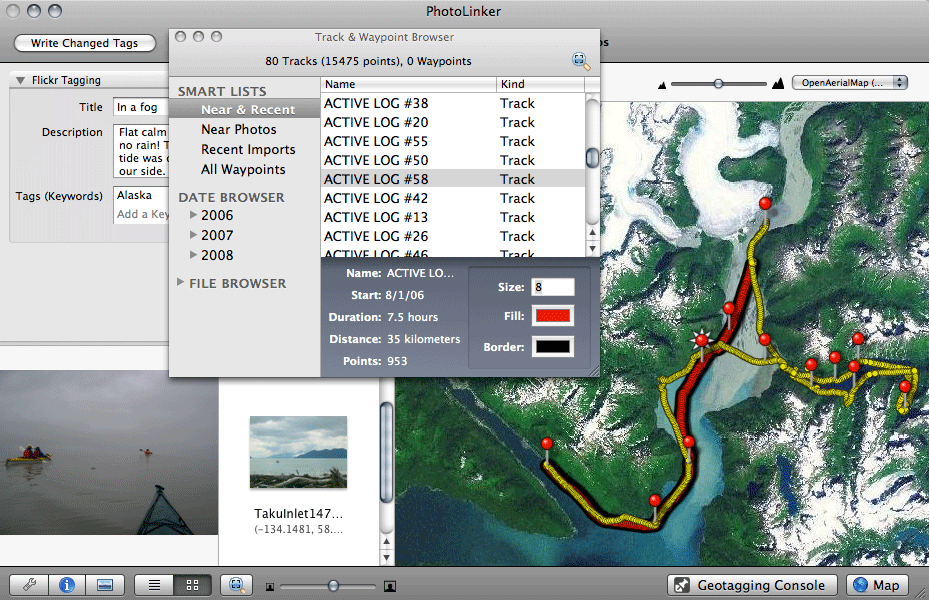Select track row ACTIVE LOG #50
Screen dimensions: 929x600
point(453,161)
